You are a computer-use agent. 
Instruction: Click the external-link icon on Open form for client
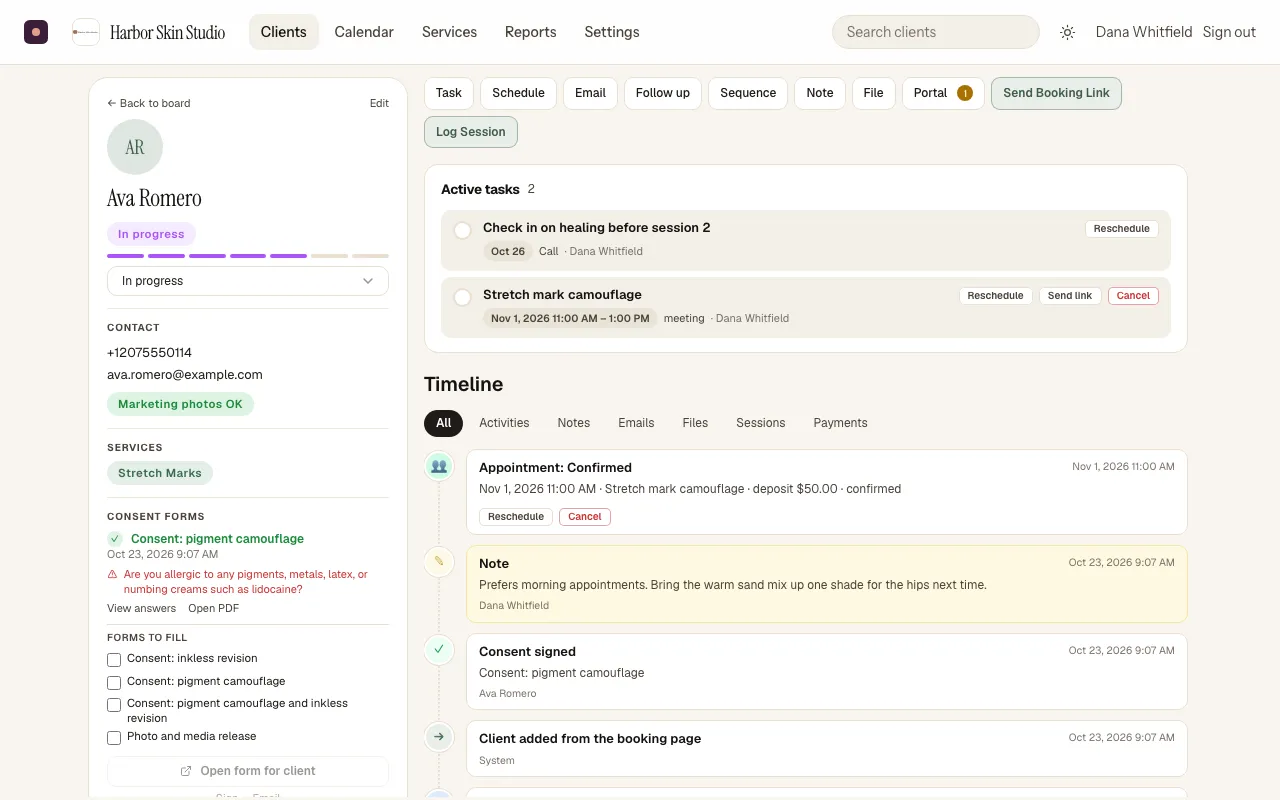(x=186, y=771)
